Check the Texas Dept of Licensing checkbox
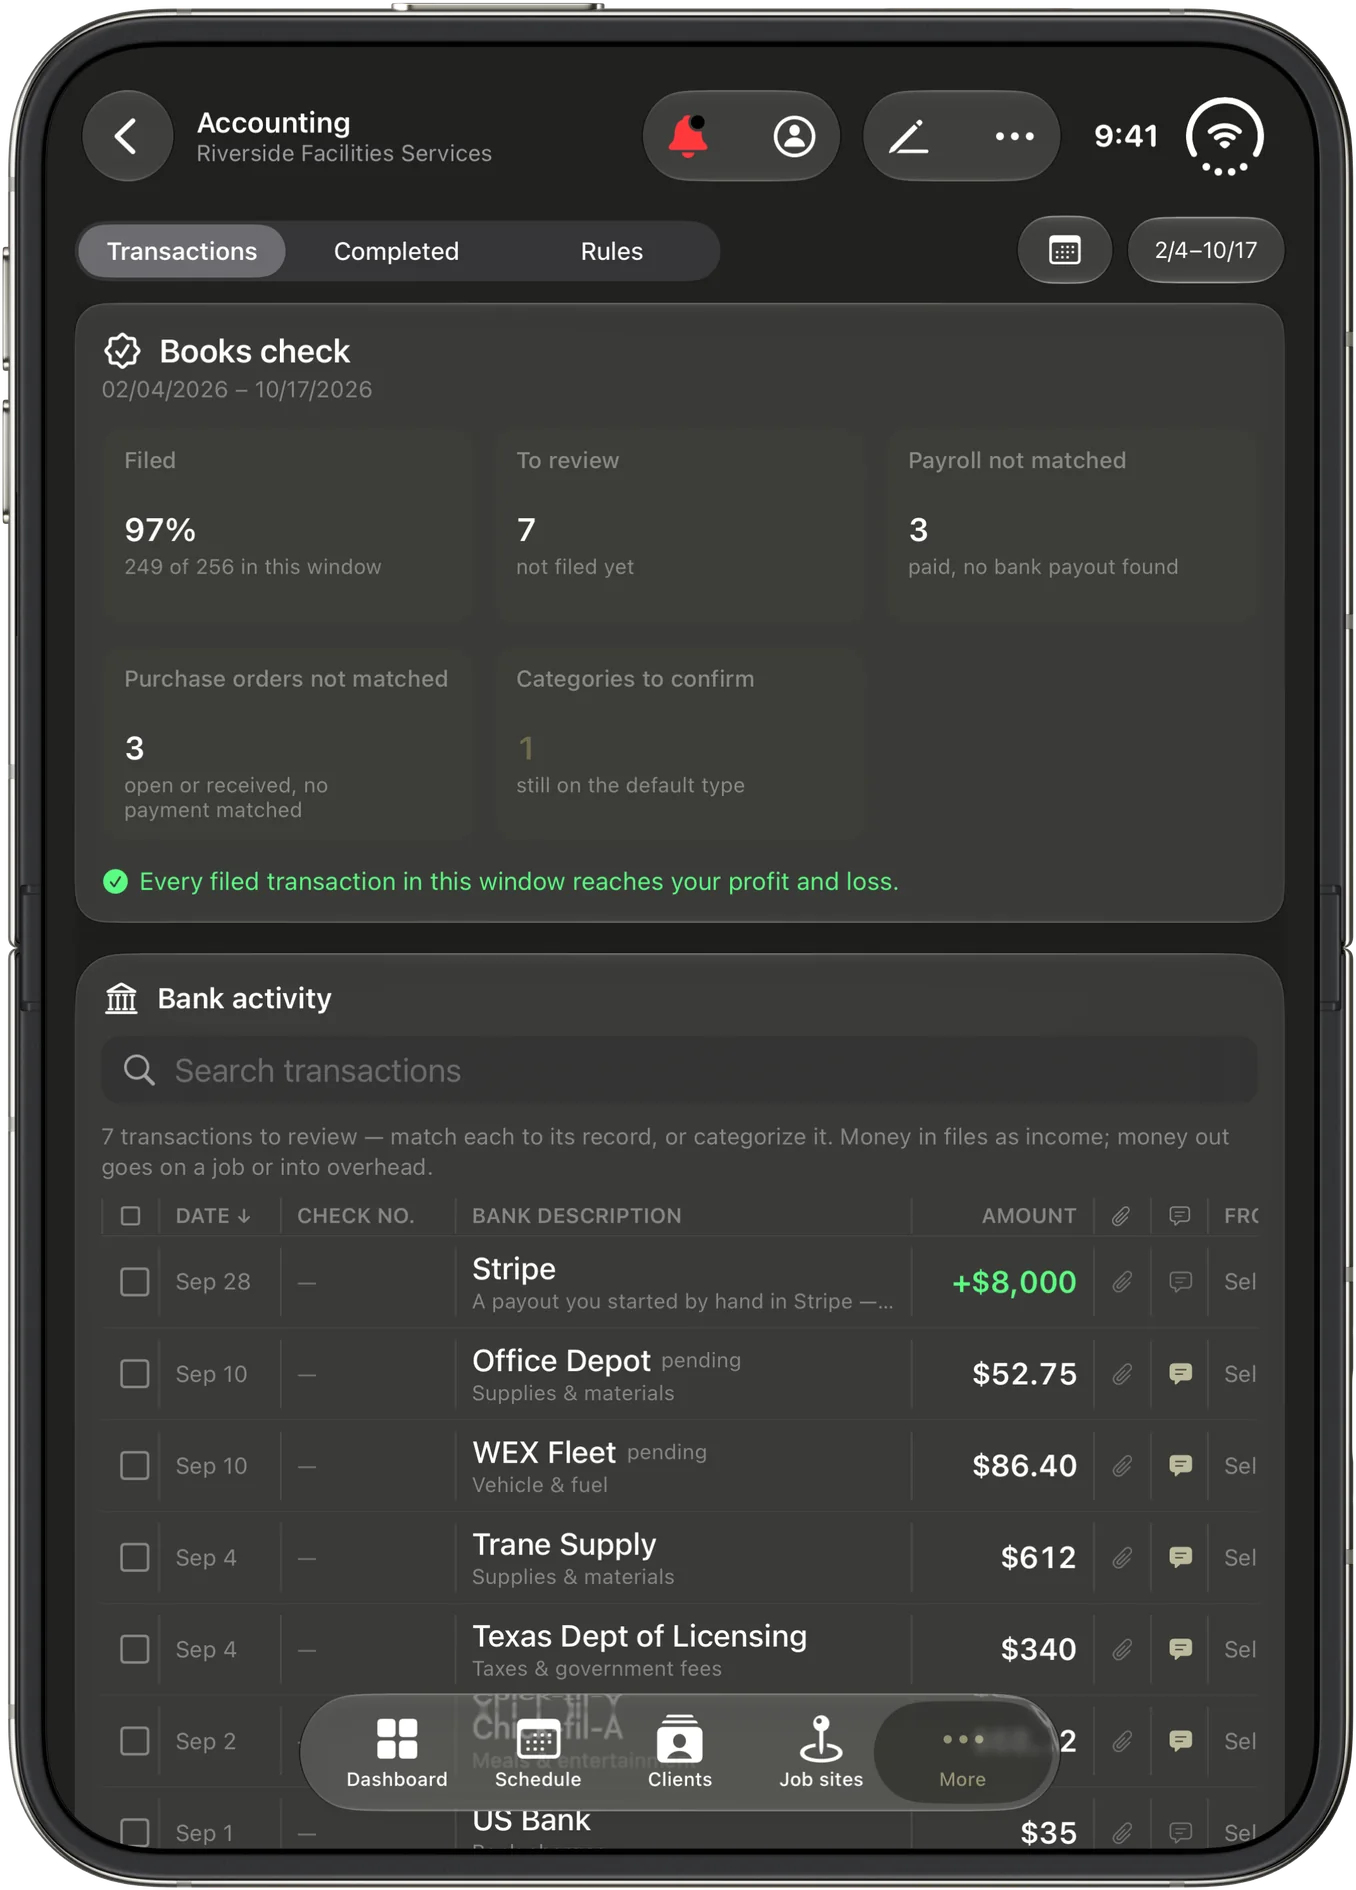 pyautogui.click(x=134, y=1650)
